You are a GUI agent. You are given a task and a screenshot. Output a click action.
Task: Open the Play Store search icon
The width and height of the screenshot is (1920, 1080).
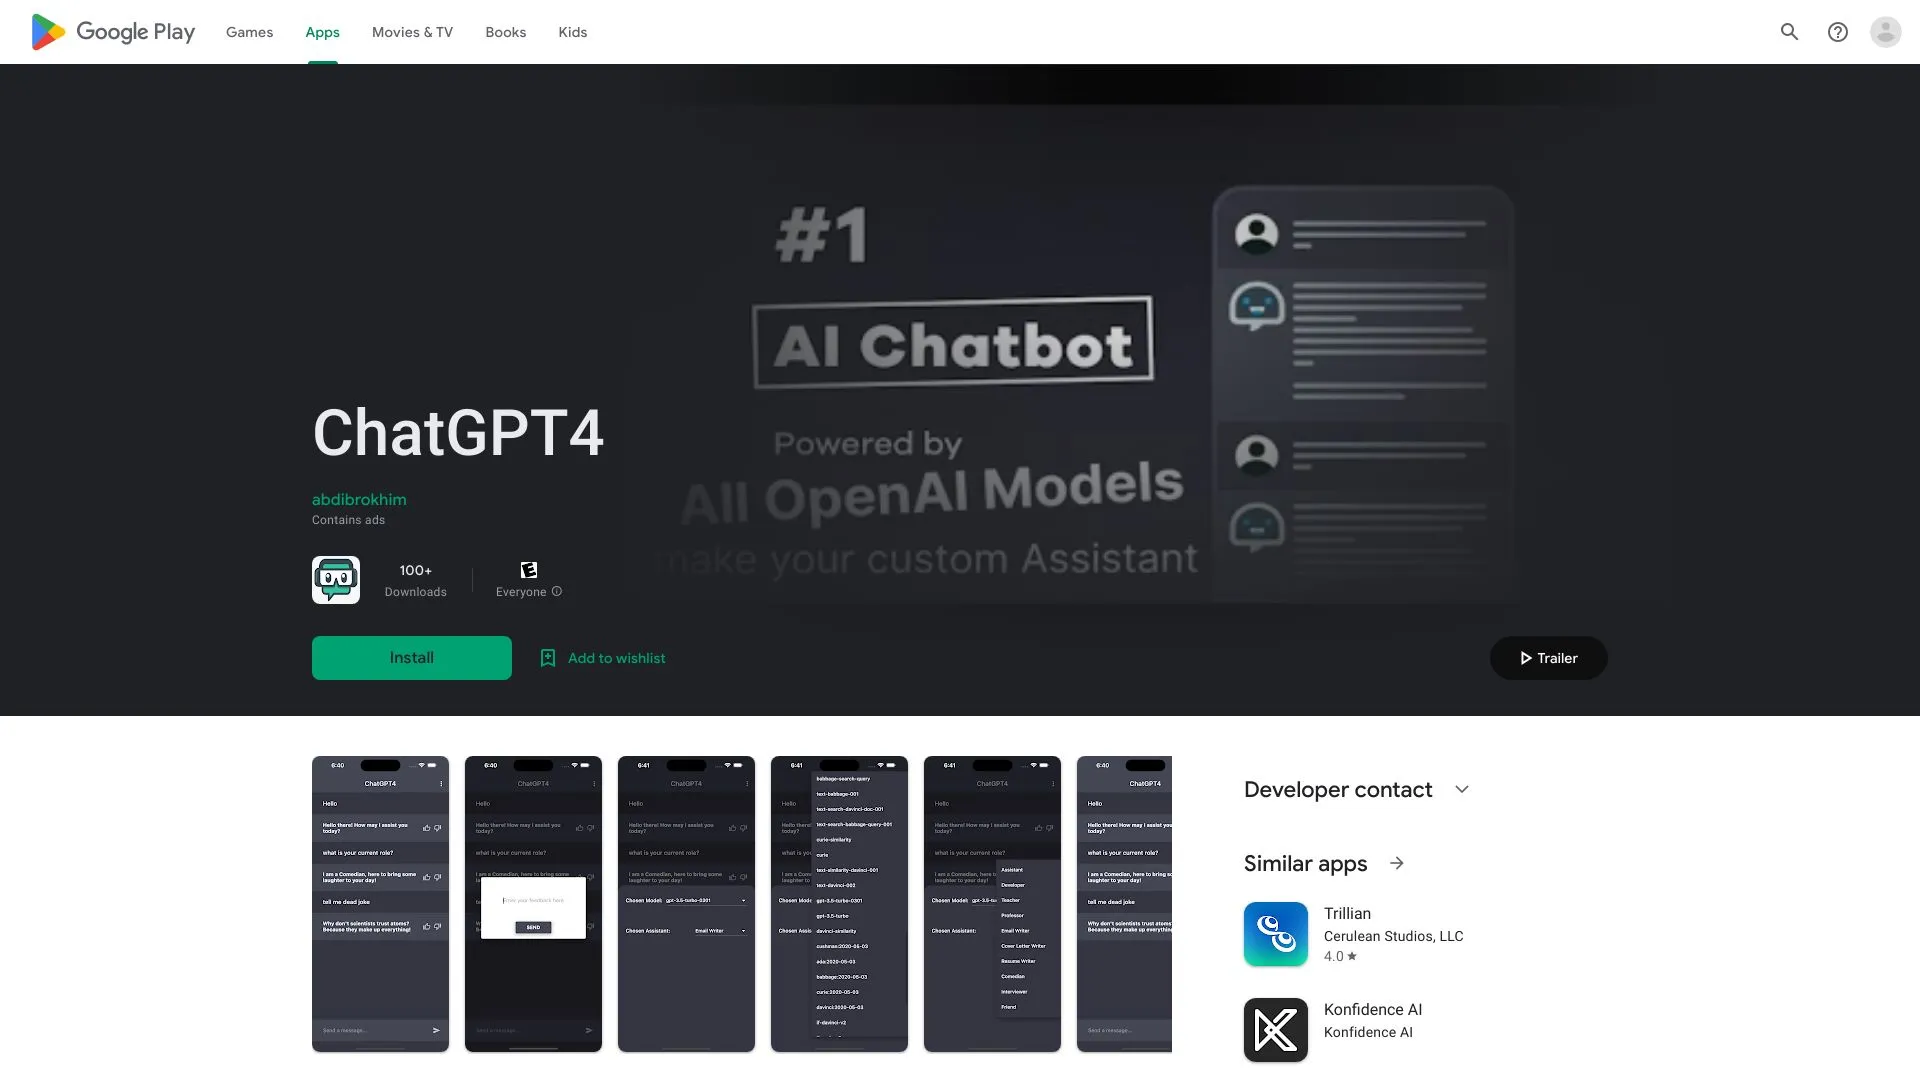pyautogui.click(x=1789, y=32)
